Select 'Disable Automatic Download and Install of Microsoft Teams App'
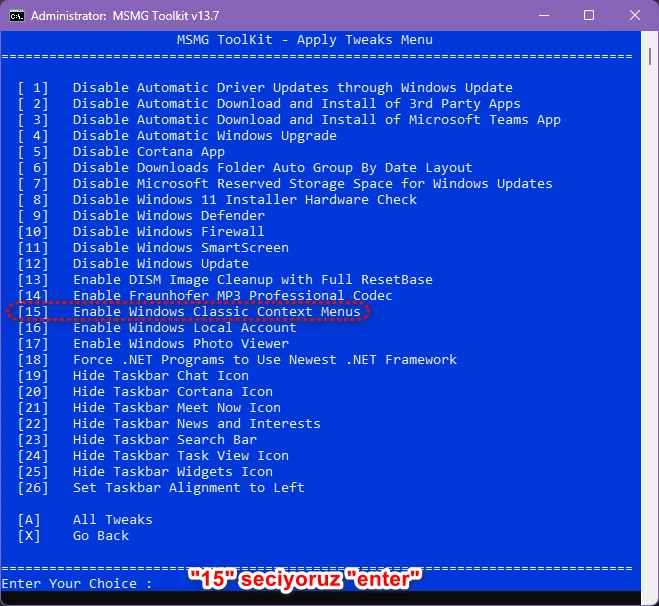The image size is (659, 606). [316, 120]
